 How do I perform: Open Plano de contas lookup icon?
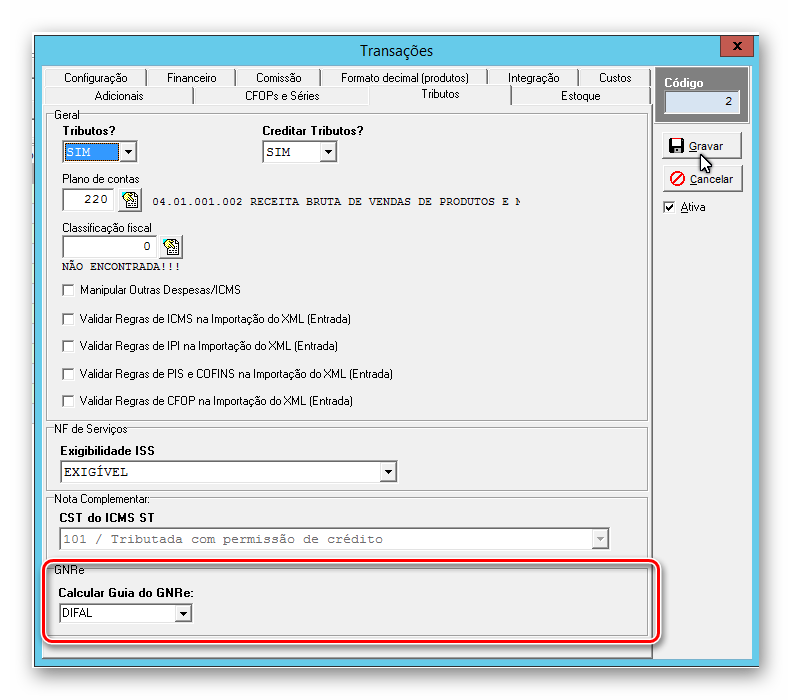click(x=130, y=200)
